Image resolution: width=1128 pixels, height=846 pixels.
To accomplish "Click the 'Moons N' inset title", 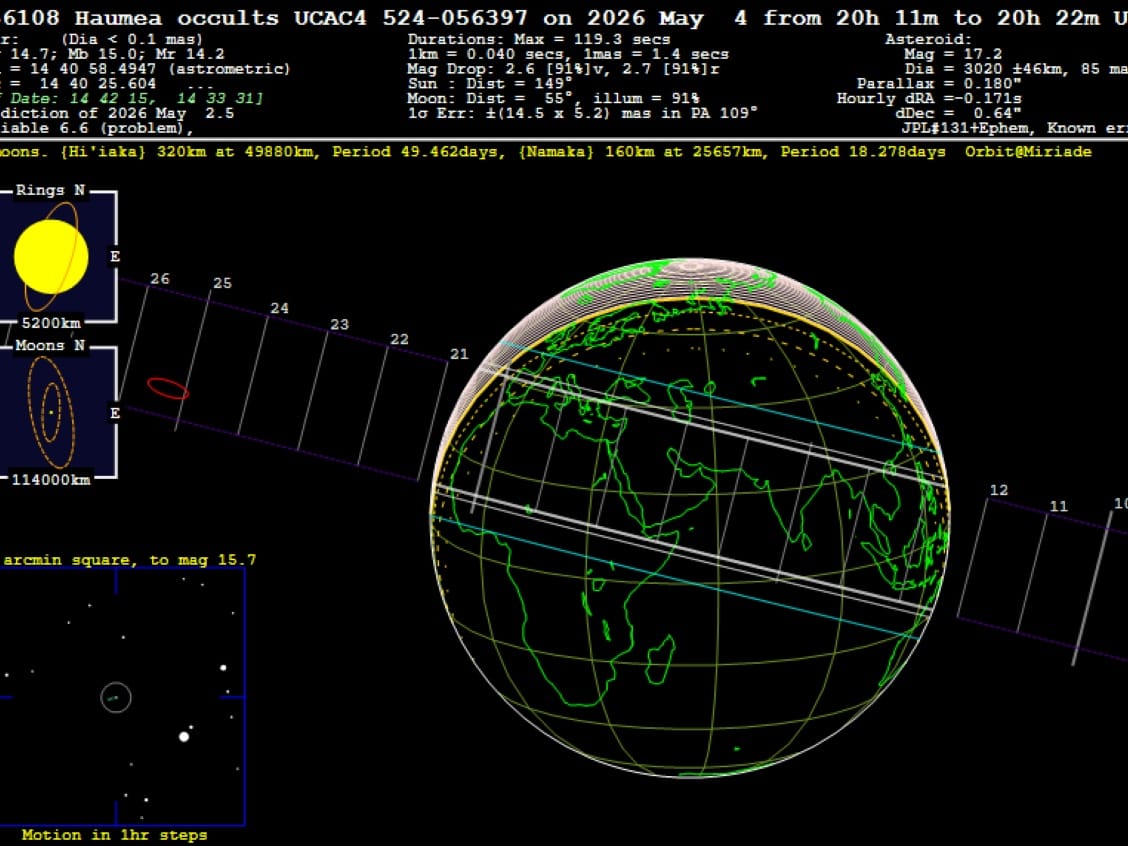I will click(50, 345).
